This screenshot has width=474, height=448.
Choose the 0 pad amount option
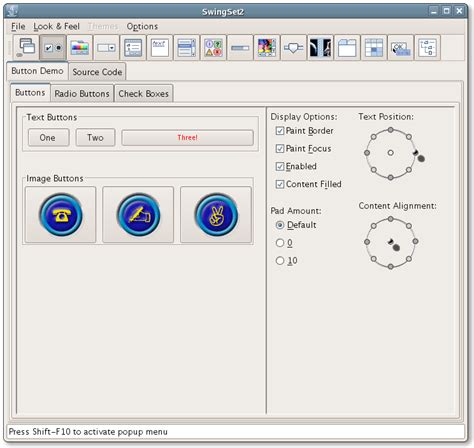280,243
